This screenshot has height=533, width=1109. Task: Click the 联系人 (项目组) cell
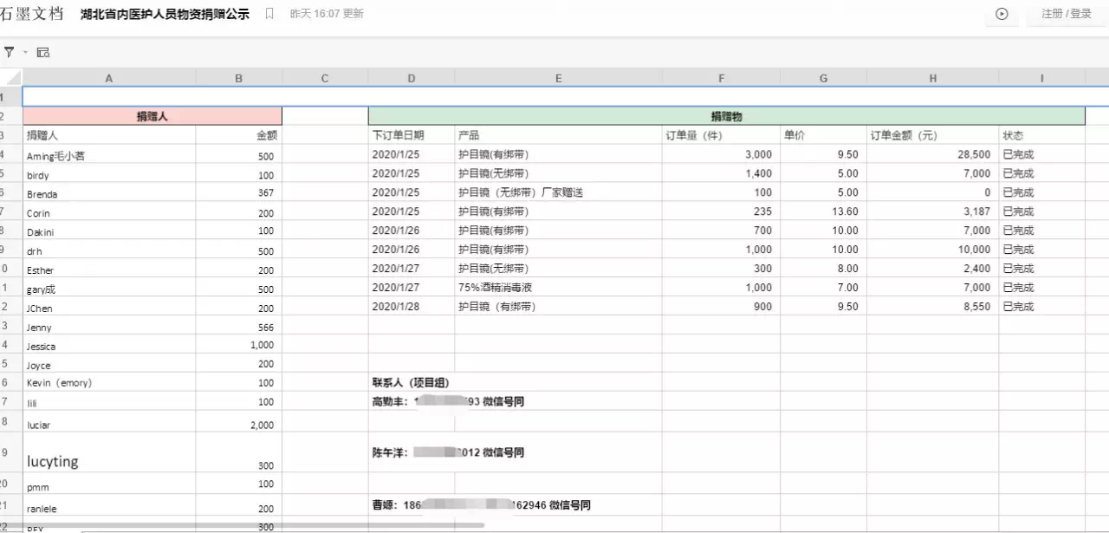point(411,382)
